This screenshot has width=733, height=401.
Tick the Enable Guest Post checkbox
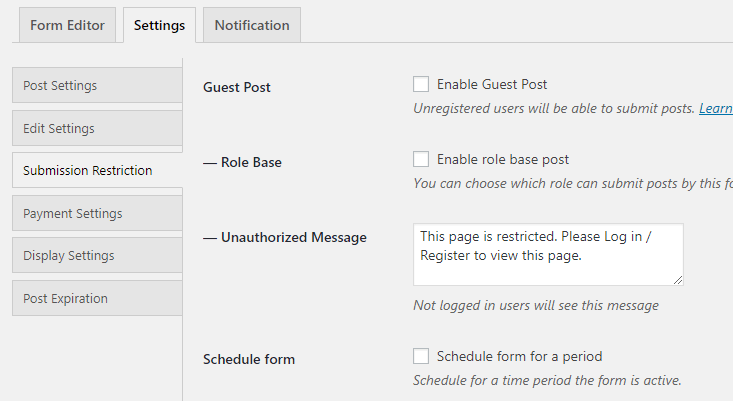click(421, 85)
